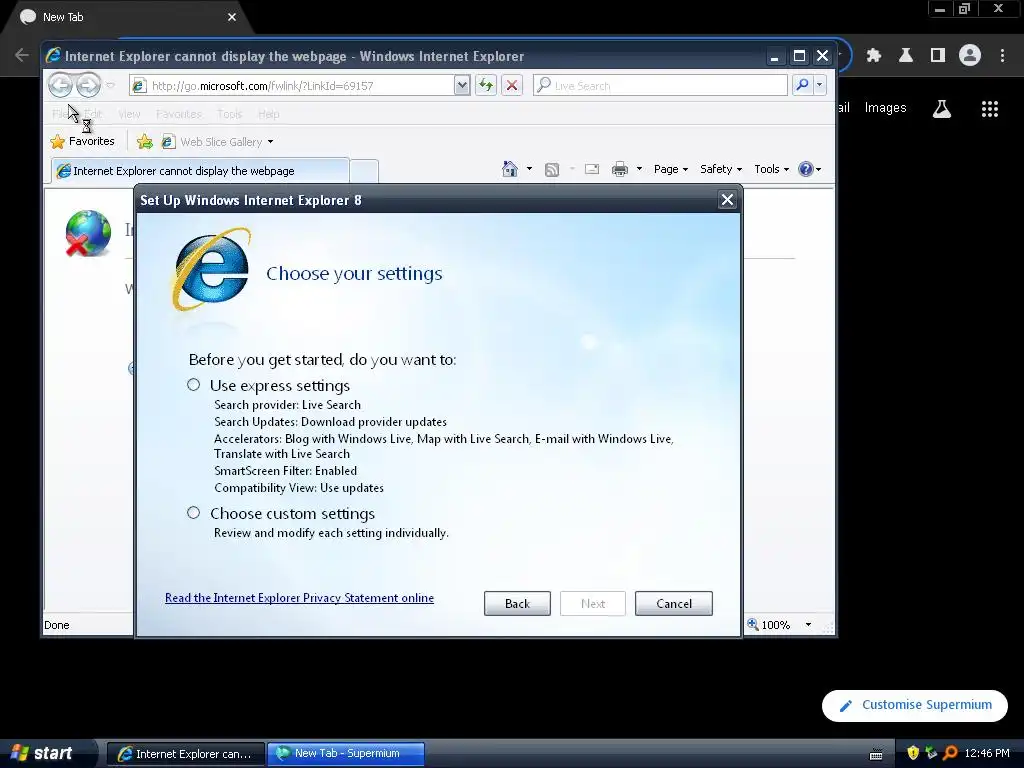Click the Supermium extensions puzzle icon
Viewport: 1024px width, 768px height.
[x=873, y=56]
